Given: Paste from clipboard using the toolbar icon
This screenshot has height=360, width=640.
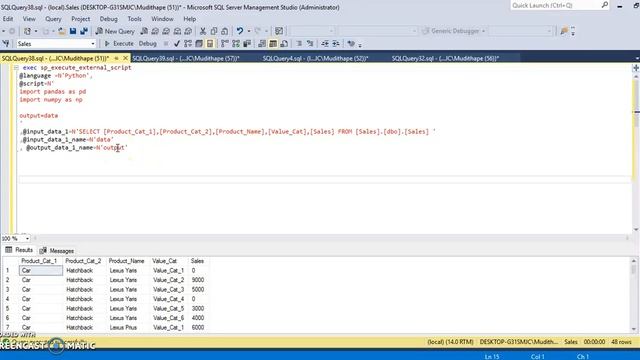Looking at the screenshot, I should click(x=224, y=31).
